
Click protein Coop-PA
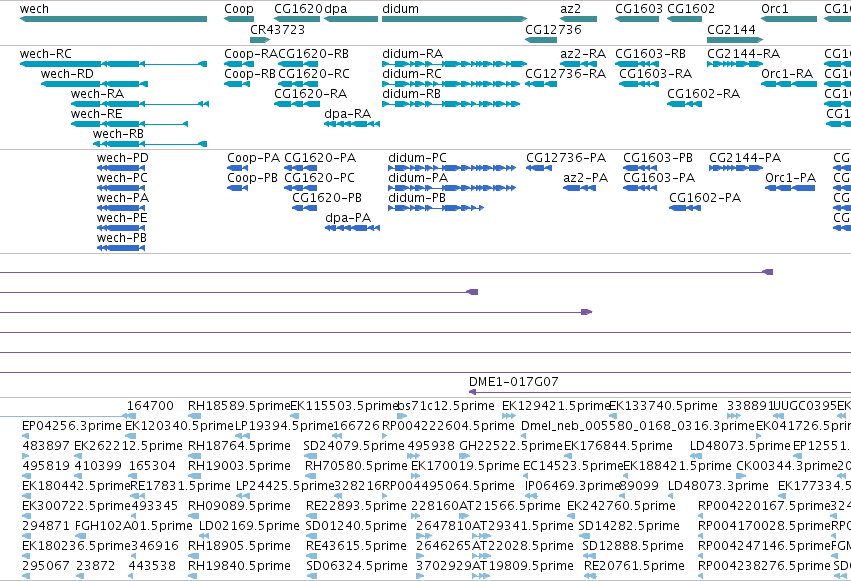click(238, 168)
